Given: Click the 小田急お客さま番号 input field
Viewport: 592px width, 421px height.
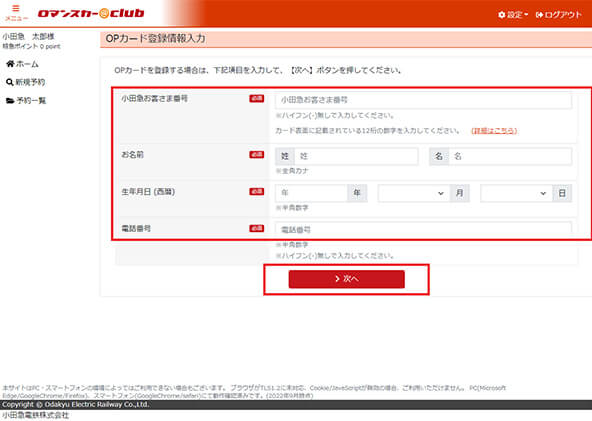Looking at the screenshot, I should coord(423,100).
